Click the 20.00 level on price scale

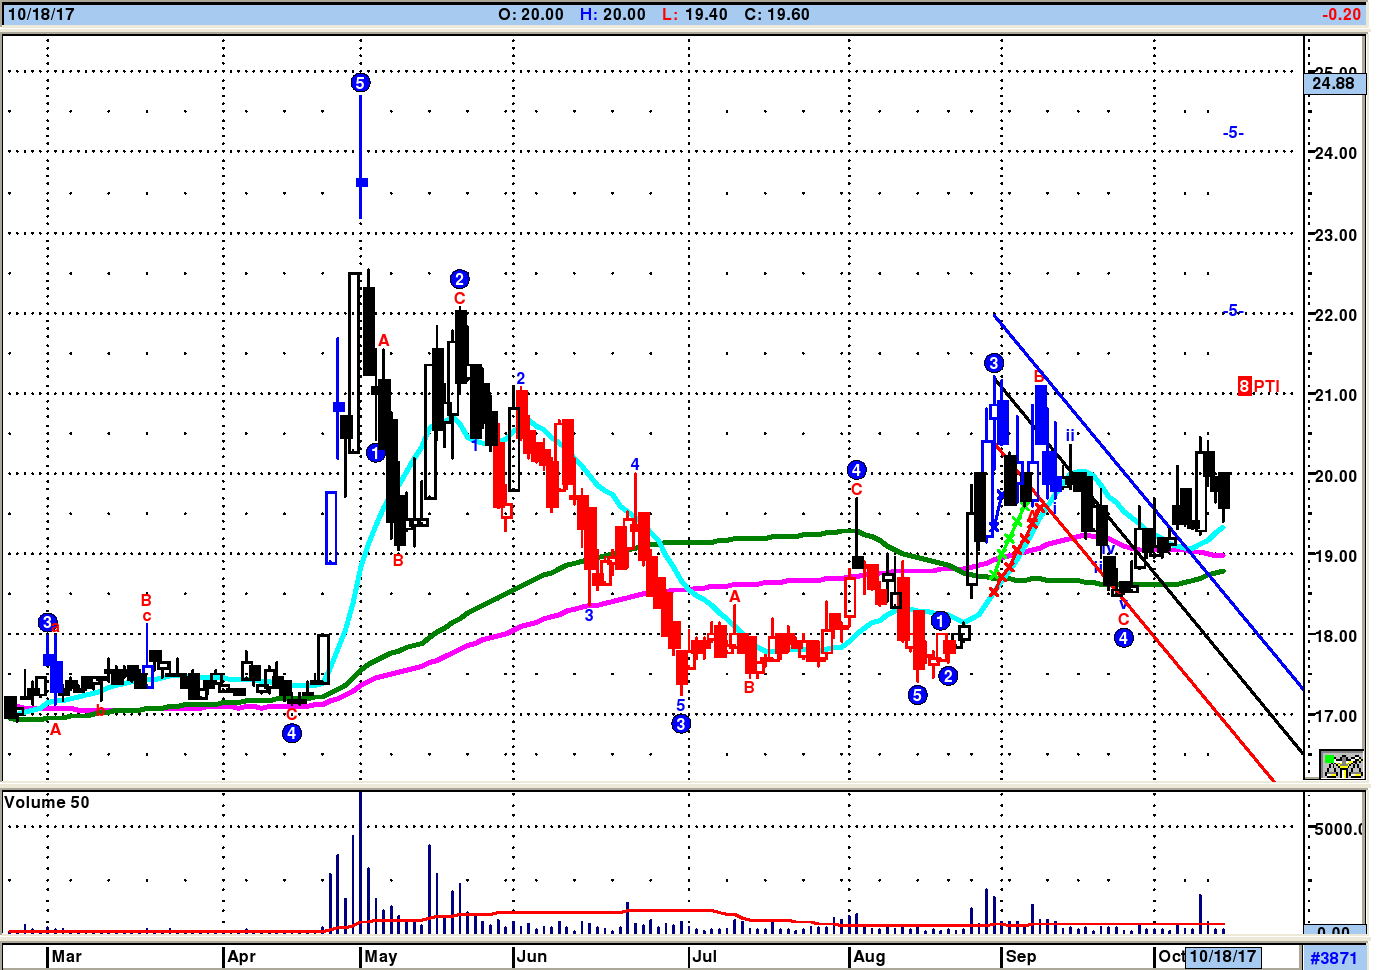pyautogui.click(x=1335, y=476)
